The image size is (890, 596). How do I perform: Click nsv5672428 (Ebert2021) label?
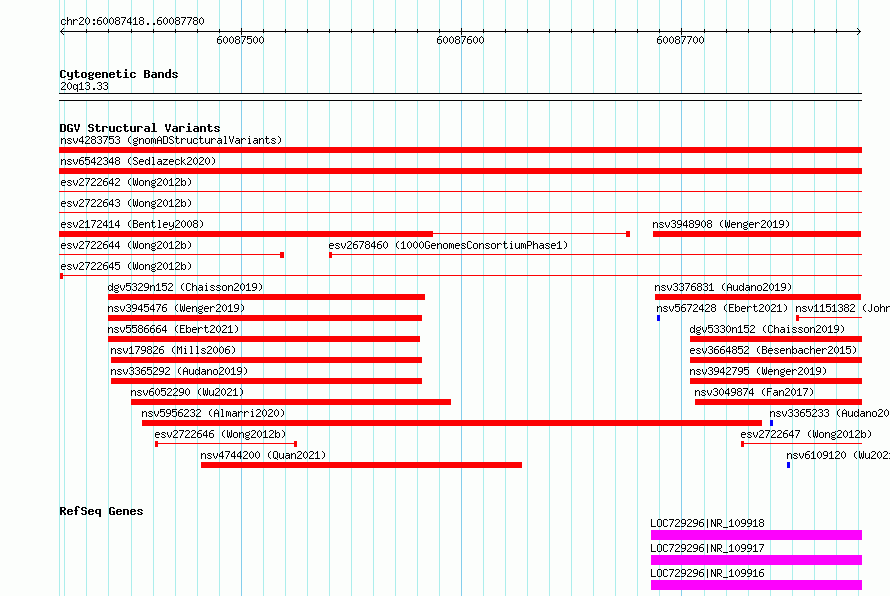pyautogui.click(x=722, y=308)
